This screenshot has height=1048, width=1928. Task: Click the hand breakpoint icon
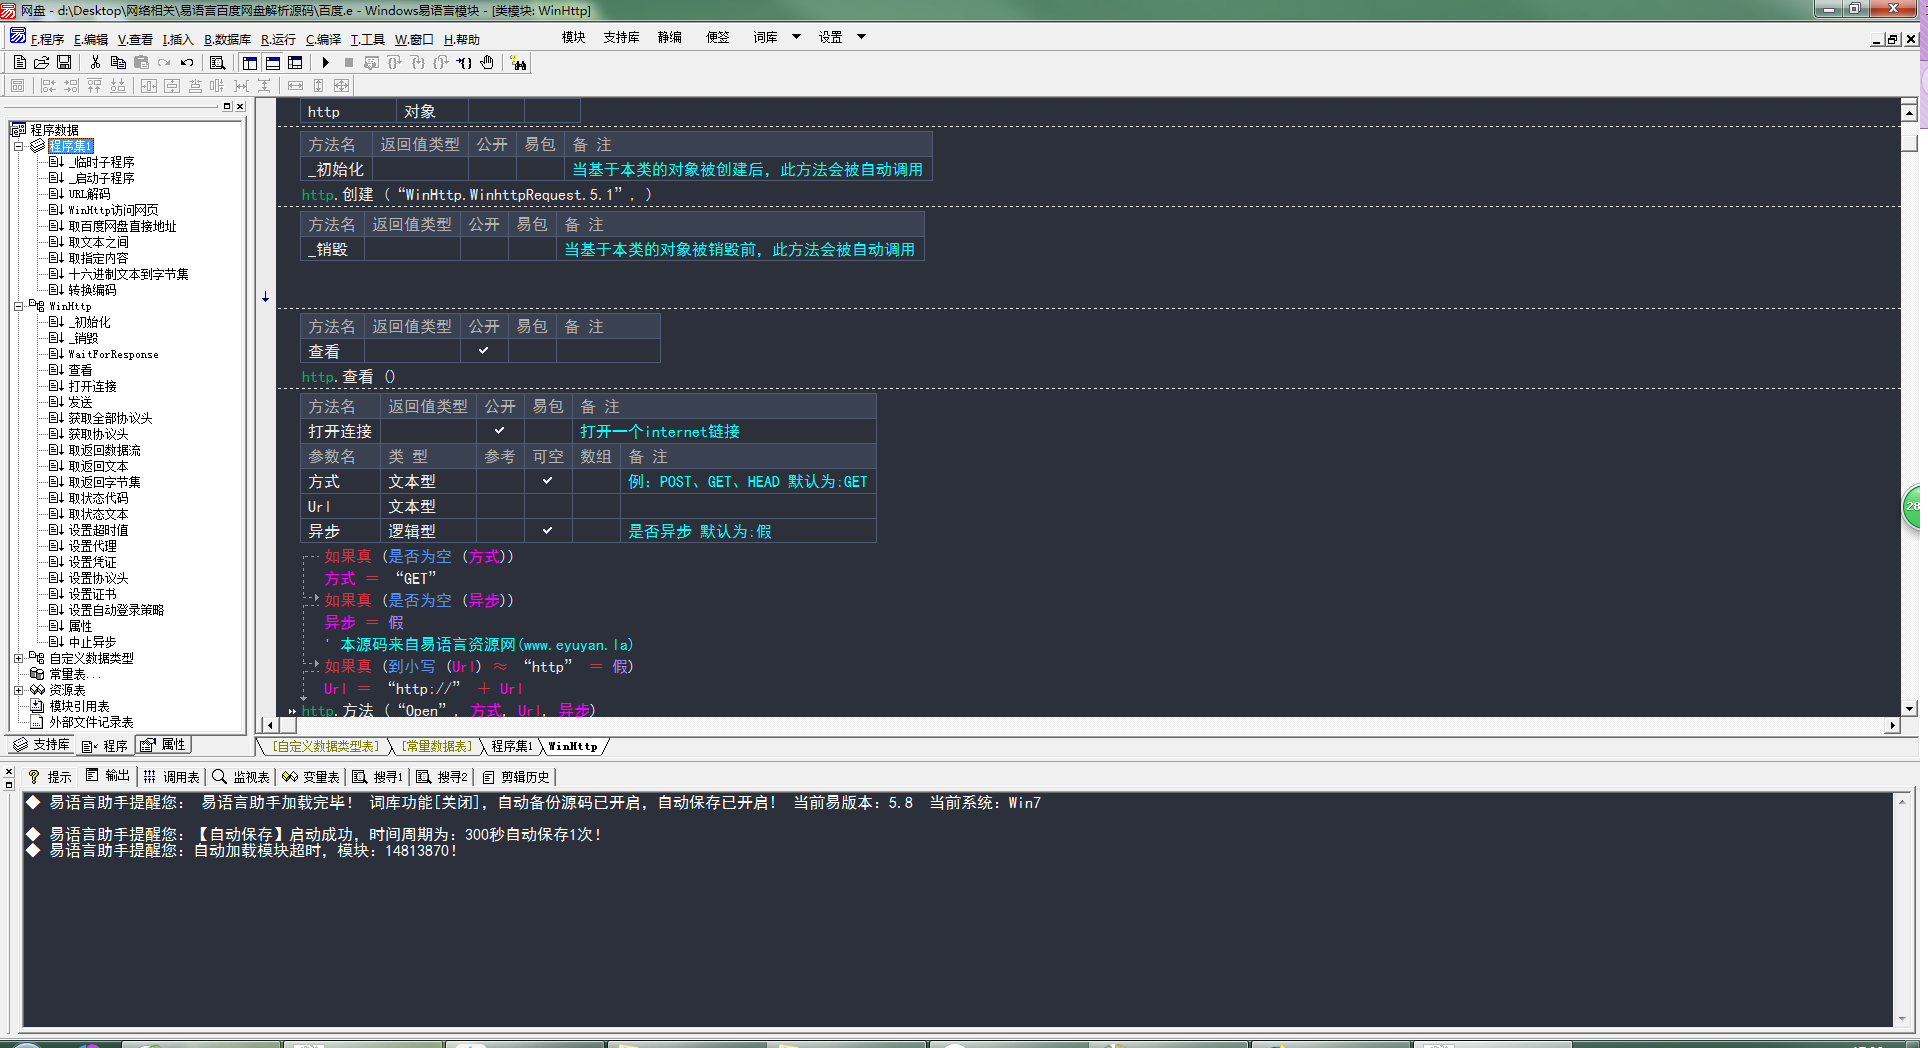pyautogui.click(x=487, y=63)
